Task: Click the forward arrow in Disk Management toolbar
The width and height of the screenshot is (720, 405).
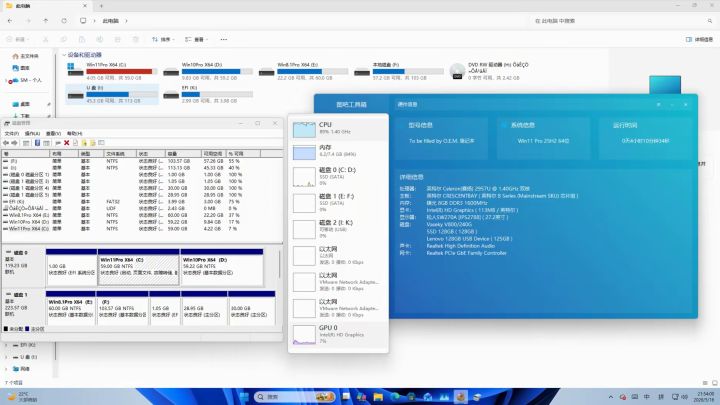Action: click(14, 143)
